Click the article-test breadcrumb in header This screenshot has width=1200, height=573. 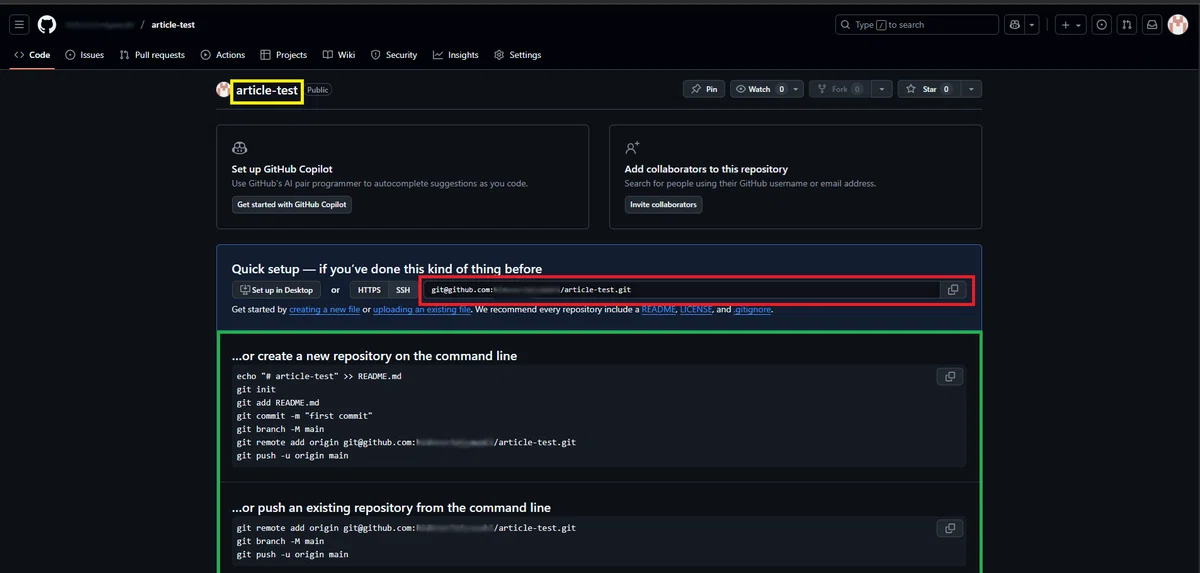(173, 25)
